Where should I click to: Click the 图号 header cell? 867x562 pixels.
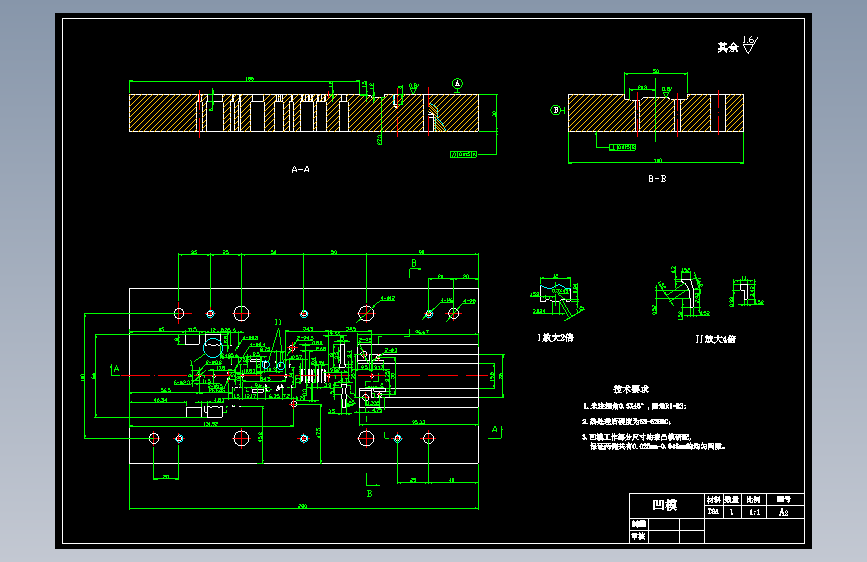pyautogui.click(x=784, y=499)
